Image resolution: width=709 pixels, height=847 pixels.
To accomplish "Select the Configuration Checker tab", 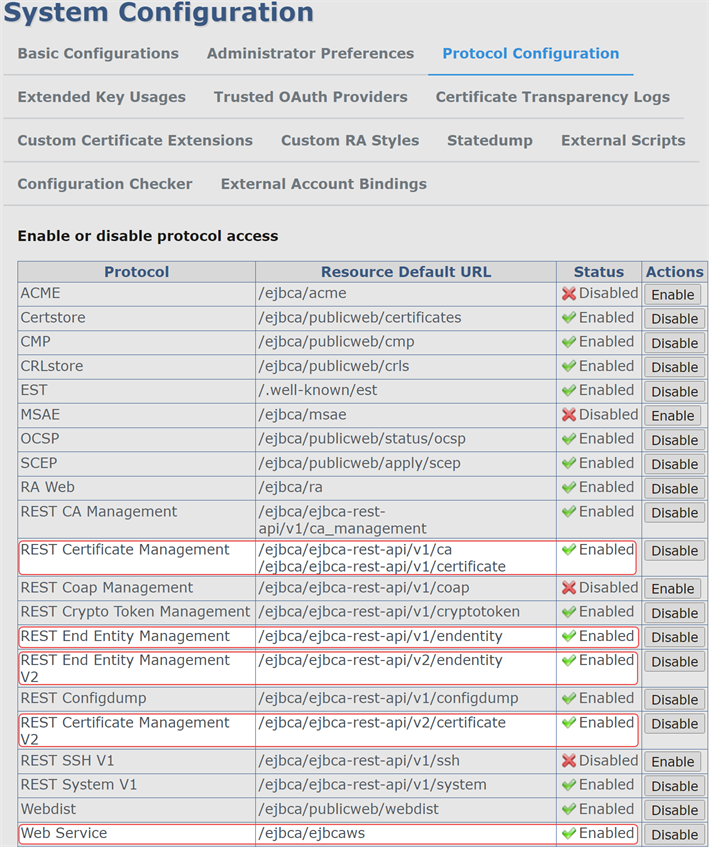I will tap(105, 184).
